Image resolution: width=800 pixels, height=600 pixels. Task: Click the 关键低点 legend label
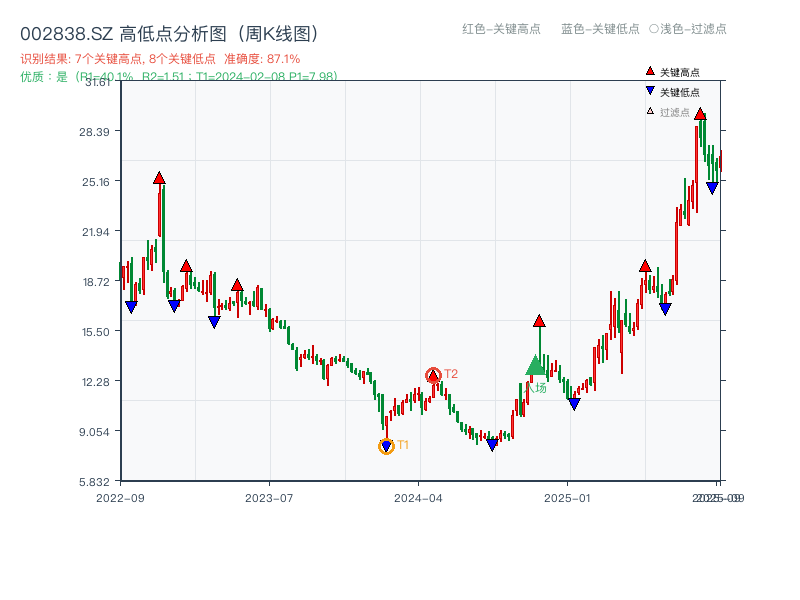(x=680, y=92)
